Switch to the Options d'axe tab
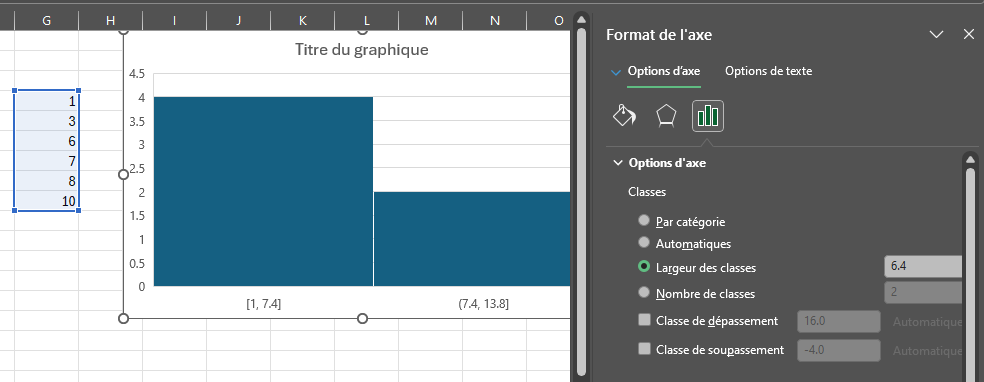The height and width of the screenshot is (382, 984). (x=664, y=72)
